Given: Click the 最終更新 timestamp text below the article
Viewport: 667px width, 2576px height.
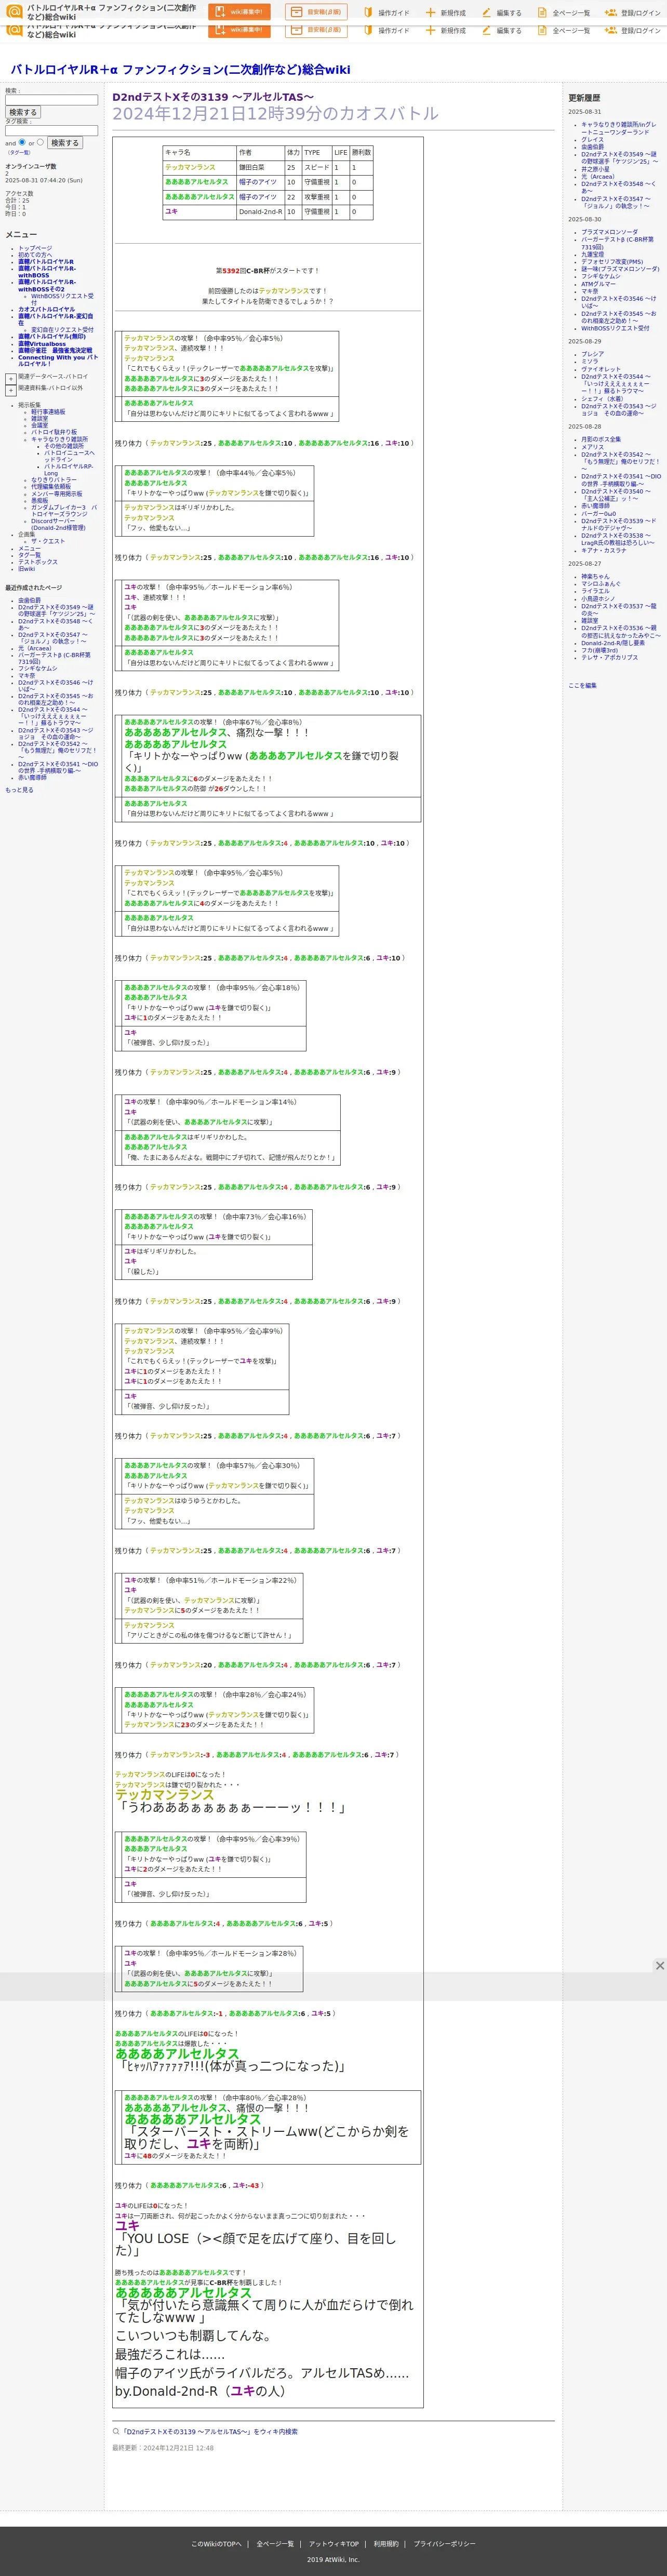Looking at the screenshot, I should 163,2448.
